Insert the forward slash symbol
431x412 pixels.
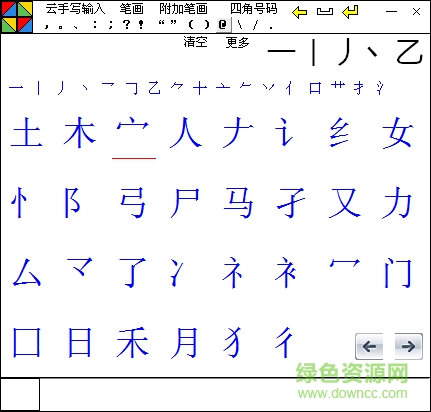[x=255, y=24]
